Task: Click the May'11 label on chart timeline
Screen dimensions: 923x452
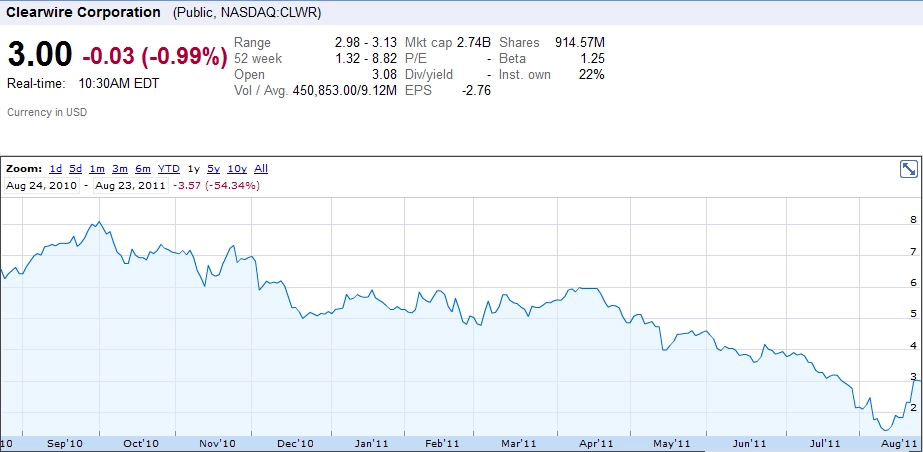Action: [672, 443]
